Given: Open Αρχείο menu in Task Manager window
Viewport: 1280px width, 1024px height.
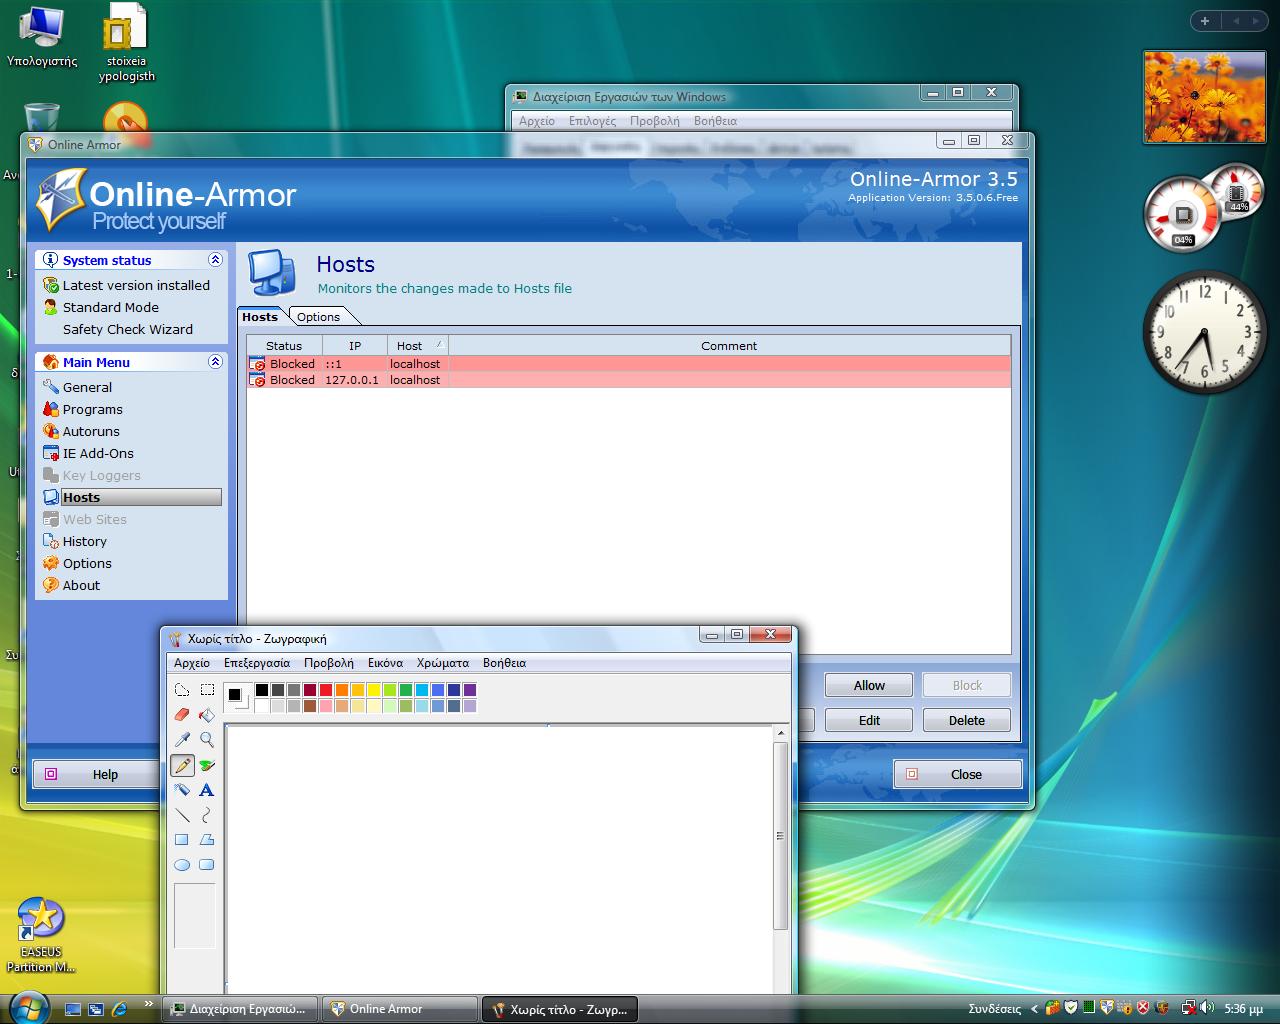Looking at the screenshot, I should [537, 121].
